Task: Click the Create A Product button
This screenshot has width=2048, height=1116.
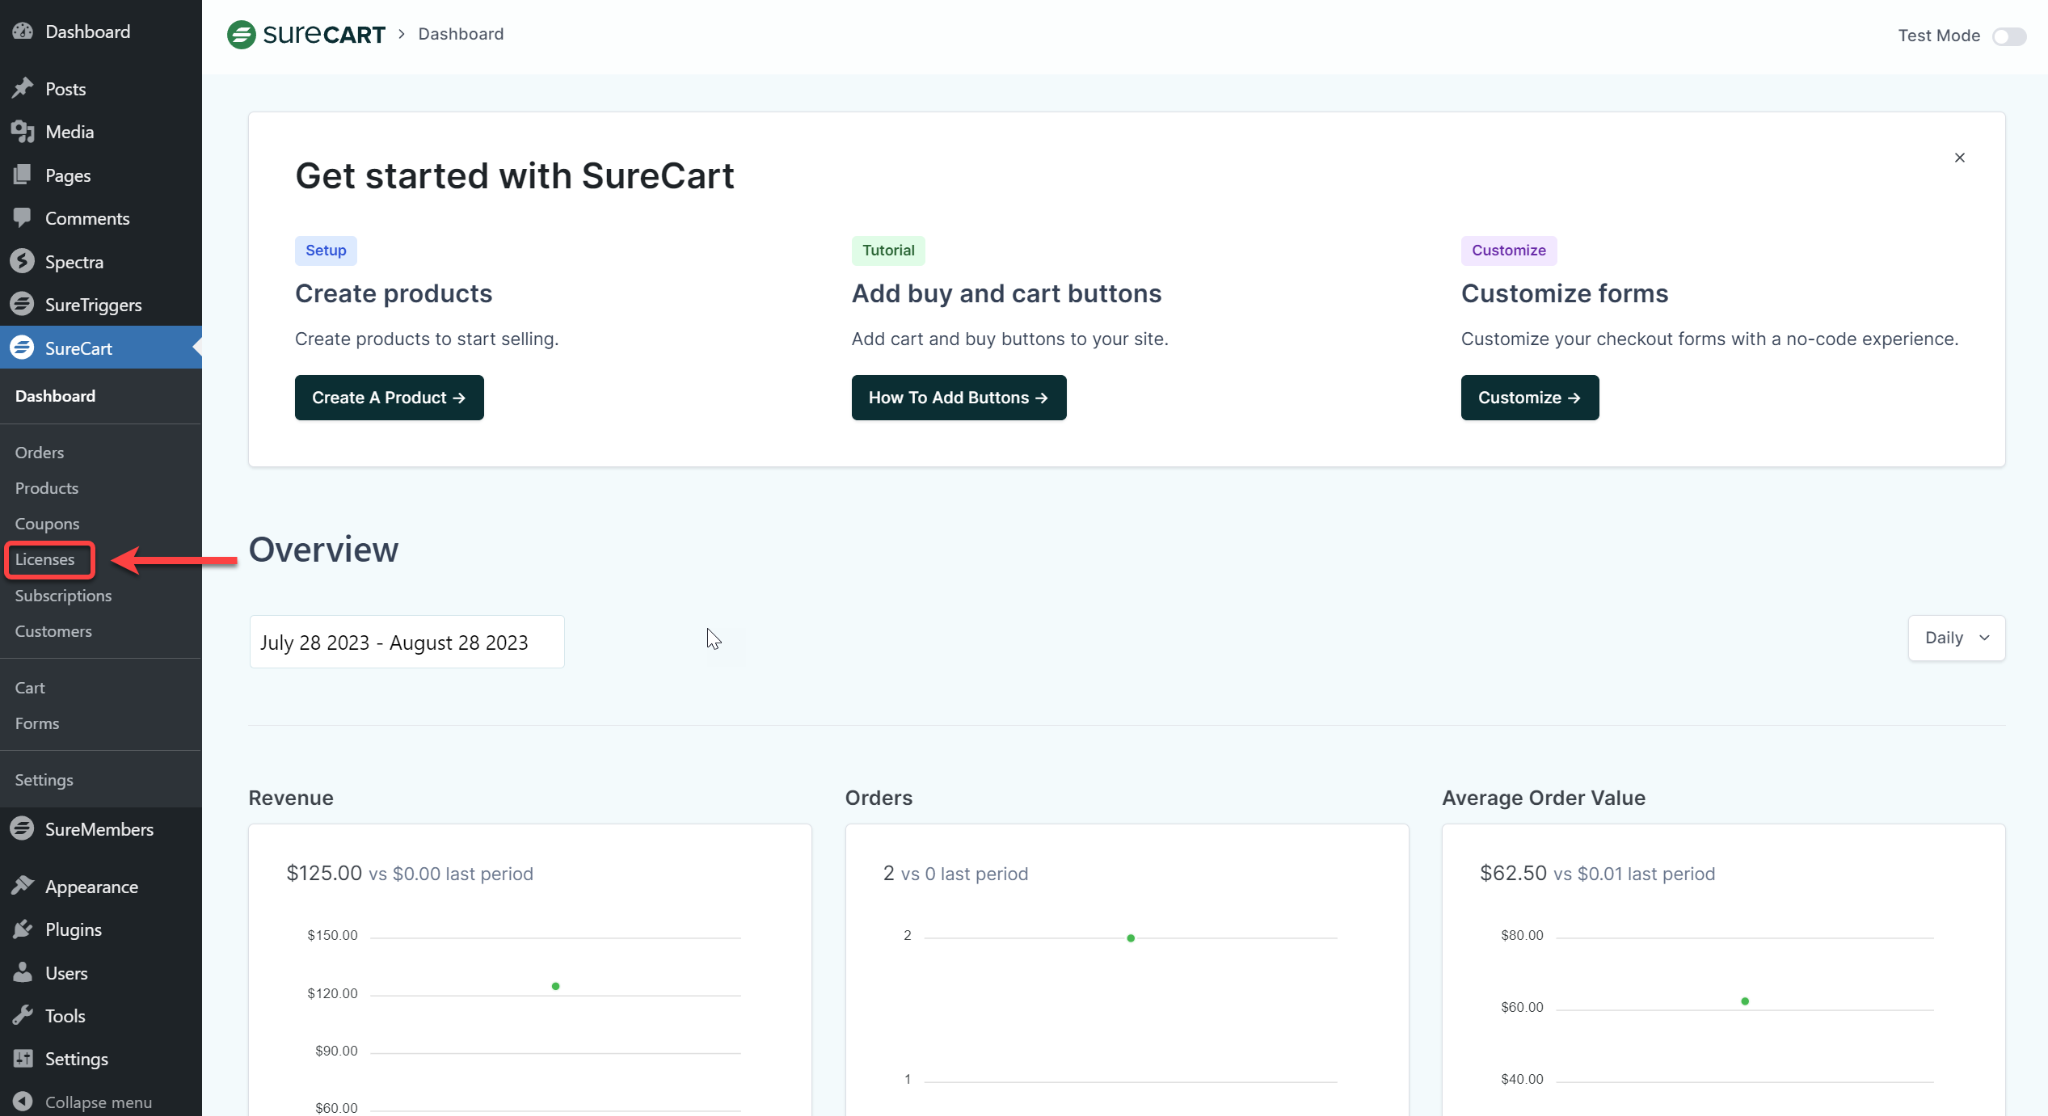Action: (x=389, y=397)
